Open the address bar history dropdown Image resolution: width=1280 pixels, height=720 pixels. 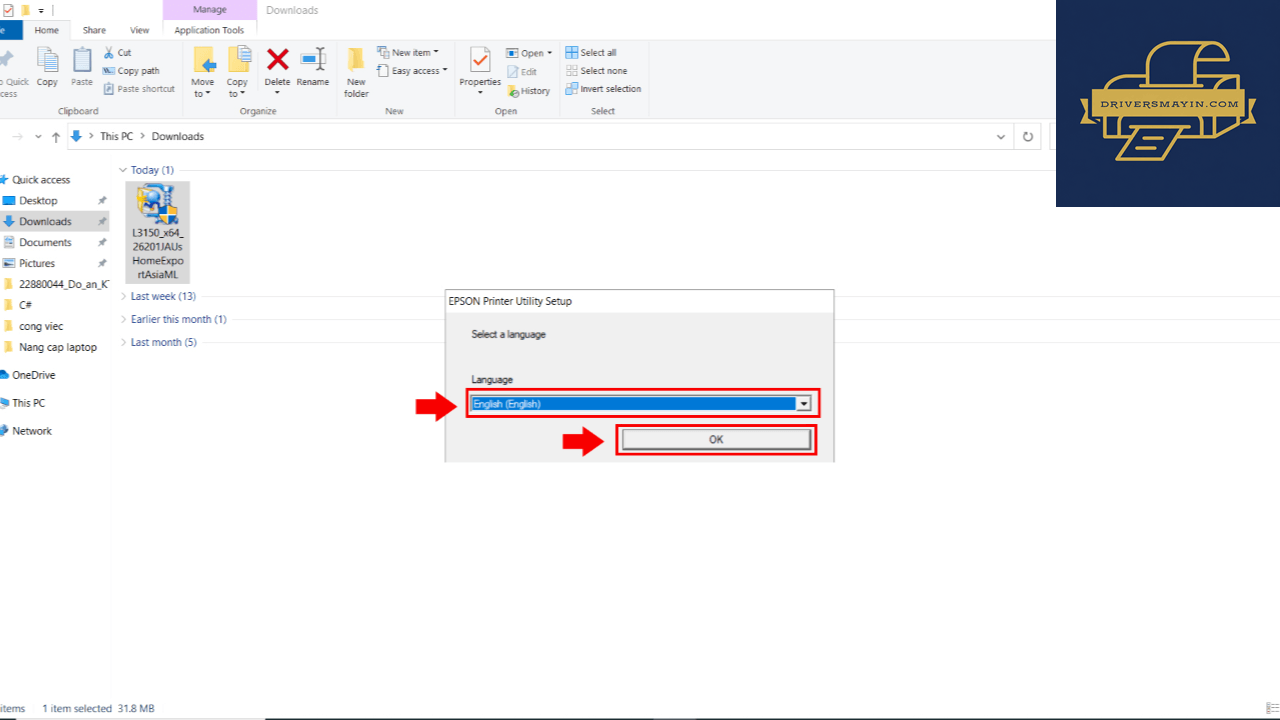point(1000,136)
